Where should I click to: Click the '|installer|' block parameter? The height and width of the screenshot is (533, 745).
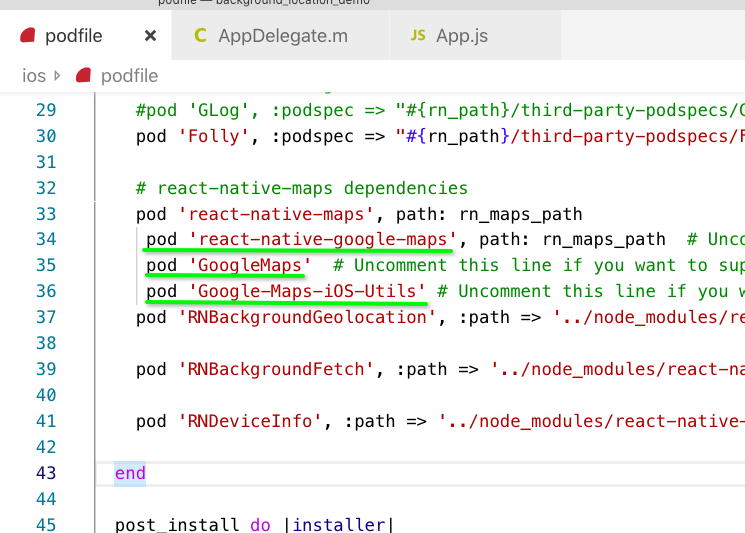coord(338,525)
